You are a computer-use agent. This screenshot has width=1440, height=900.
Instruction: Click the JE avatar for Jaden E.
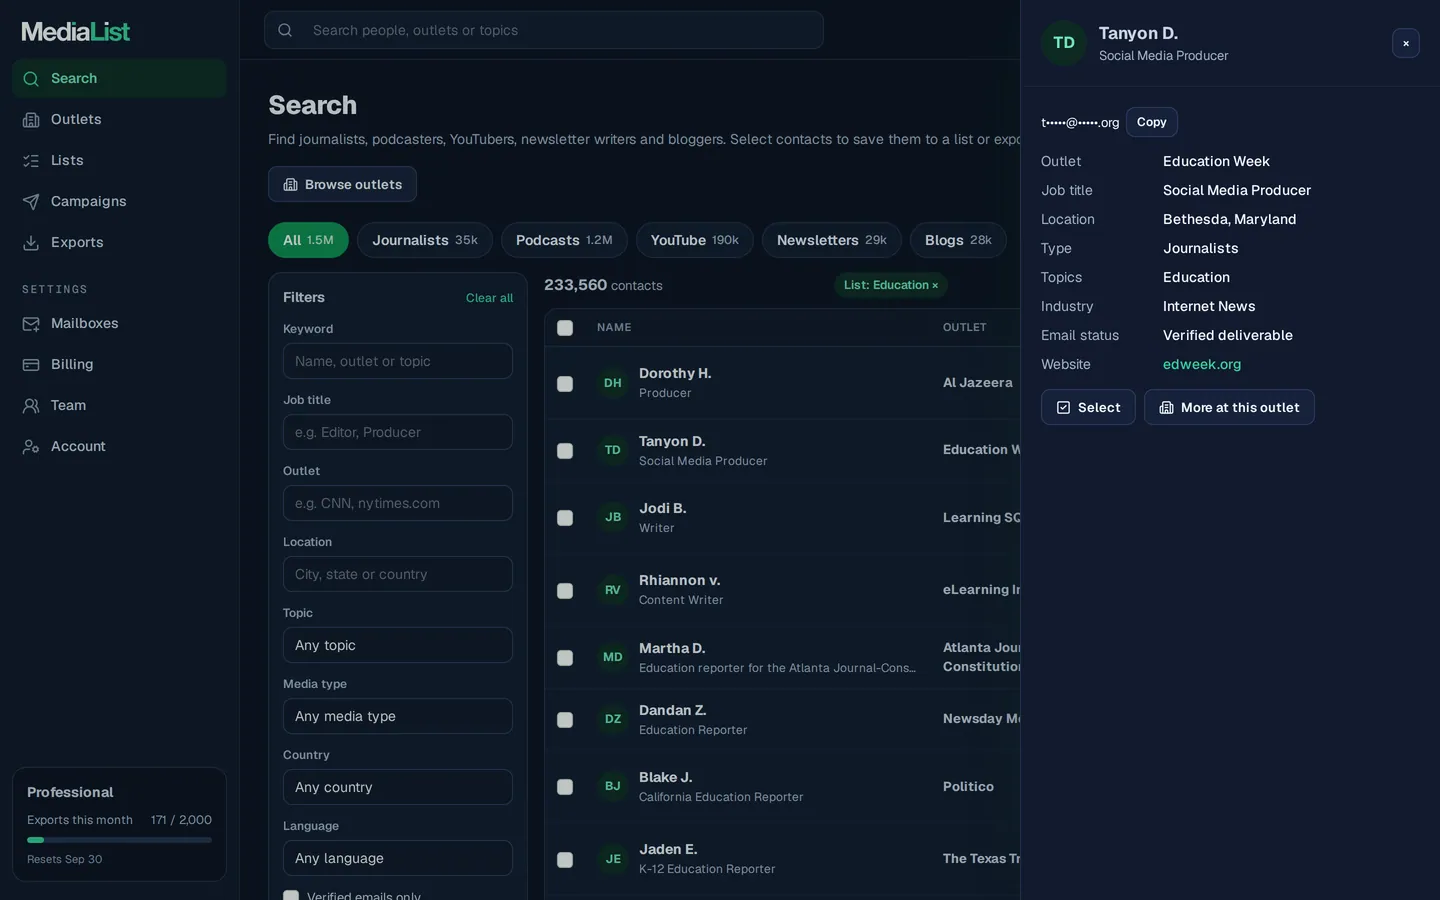coord(613,859)
